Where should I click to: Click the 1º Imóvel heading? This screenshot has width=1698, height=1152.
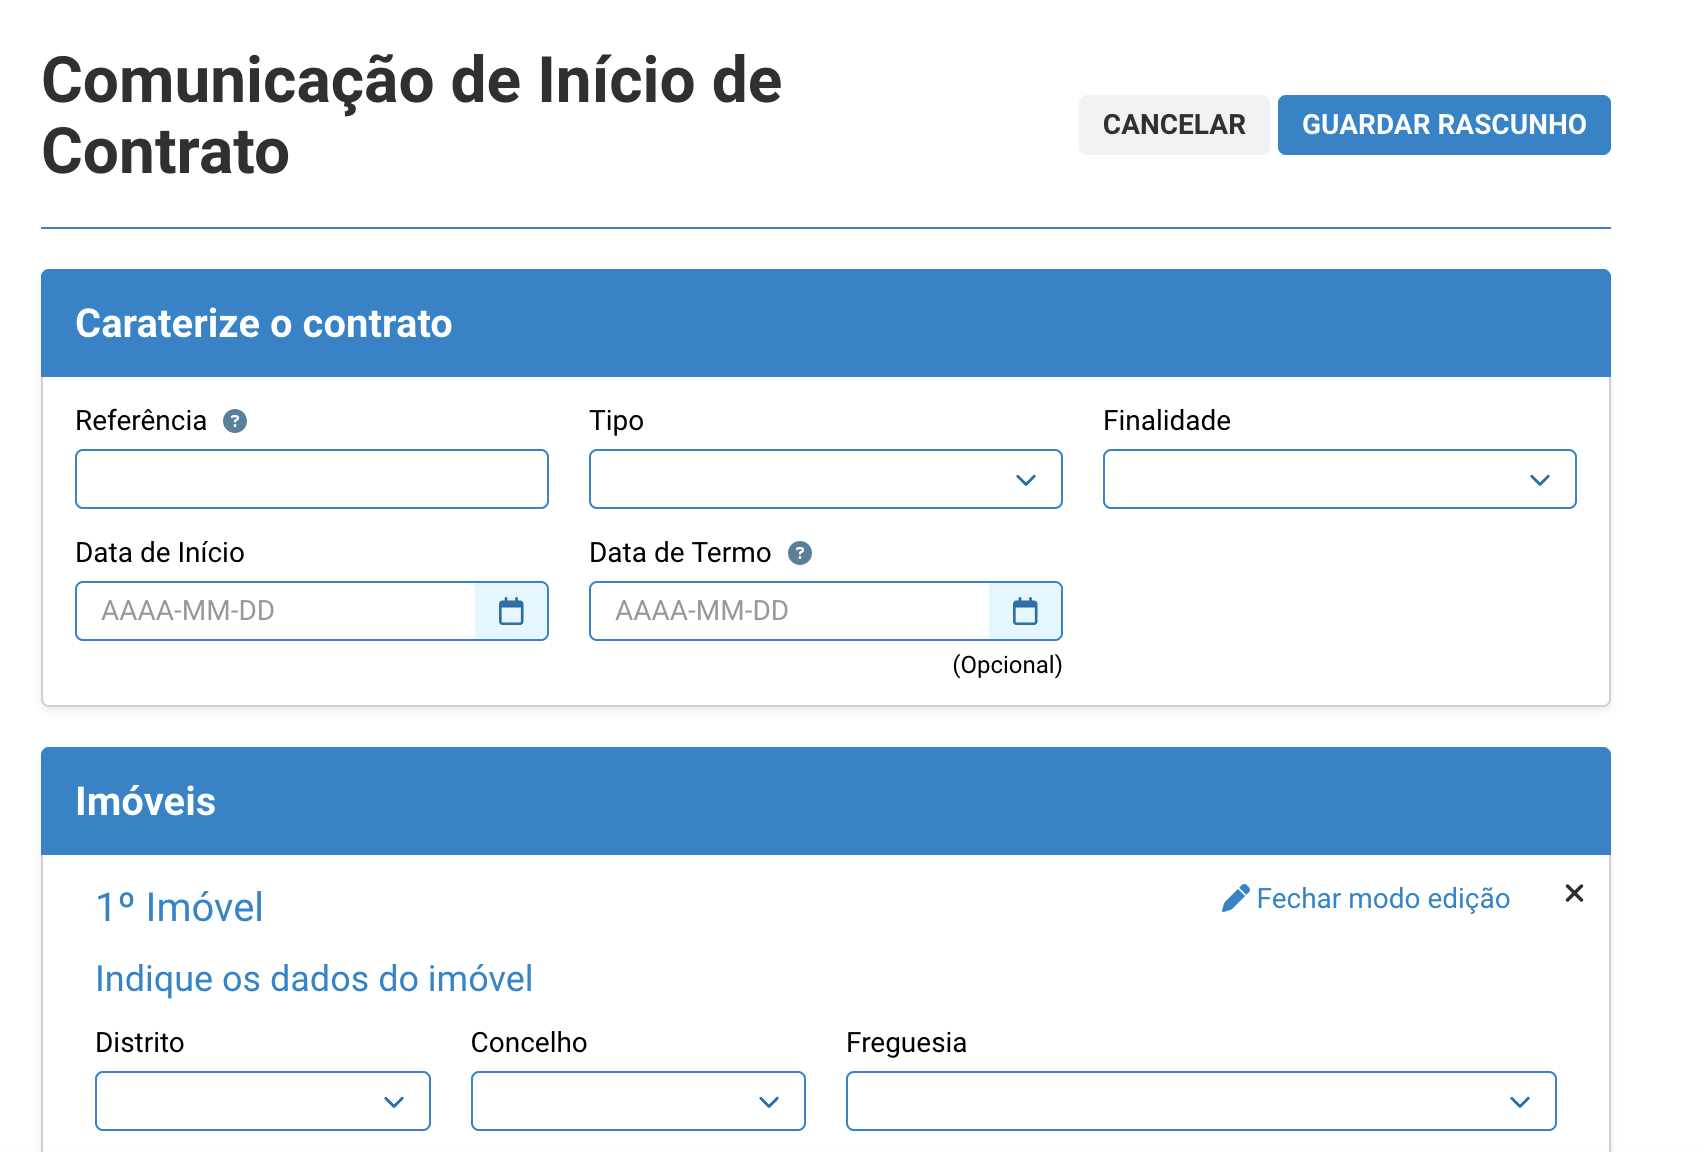[x=180, y=907]
